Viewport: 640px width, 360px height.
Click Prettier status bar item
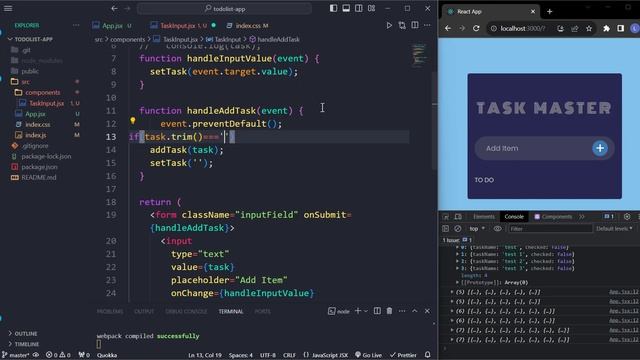click(403, 355)
